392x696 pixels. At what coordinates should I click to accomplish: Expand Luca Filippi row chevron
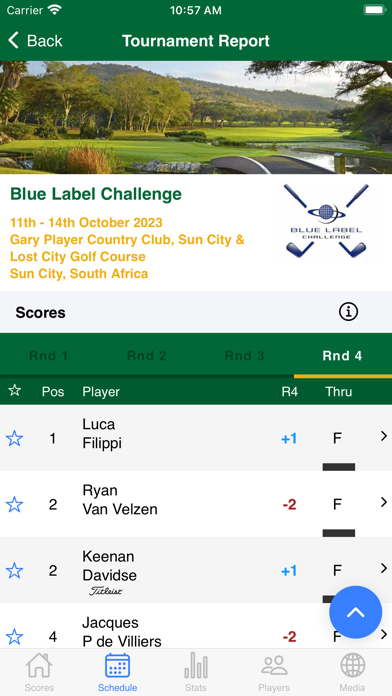tap(384, 436)
